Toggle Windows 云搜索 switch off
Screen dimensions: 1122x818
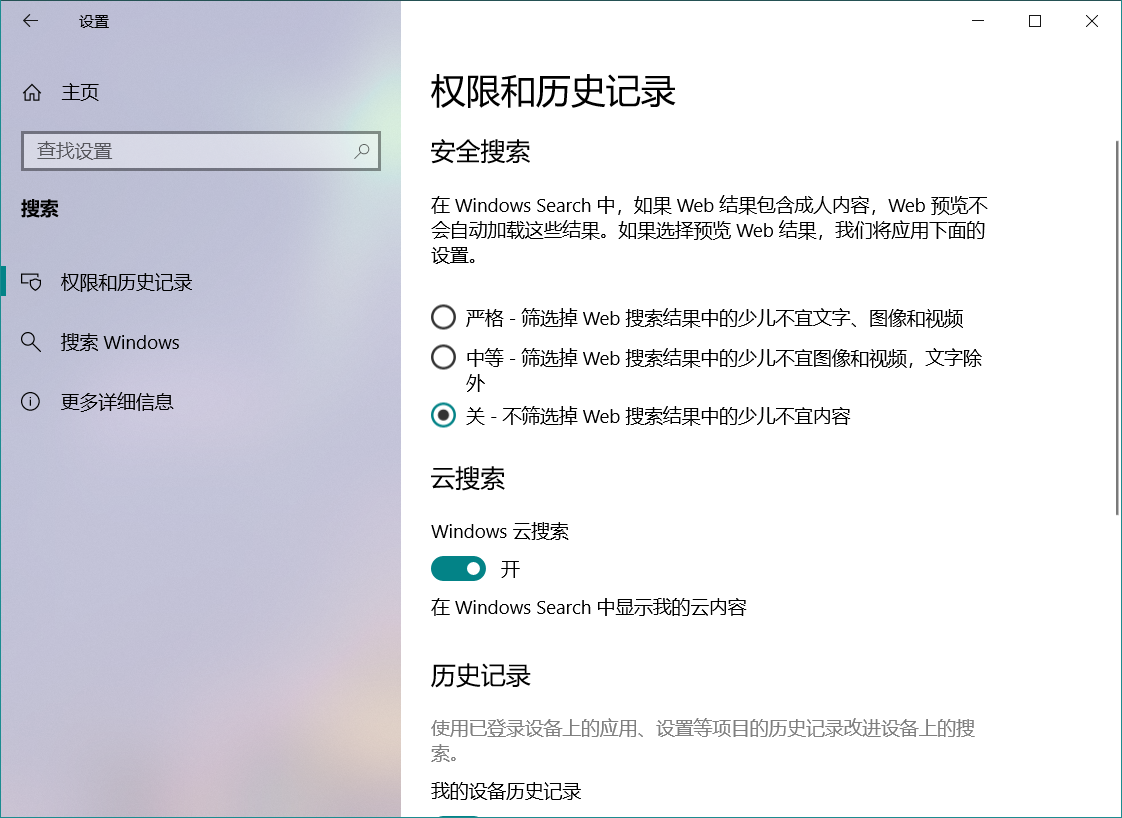(x=458, y=569)
